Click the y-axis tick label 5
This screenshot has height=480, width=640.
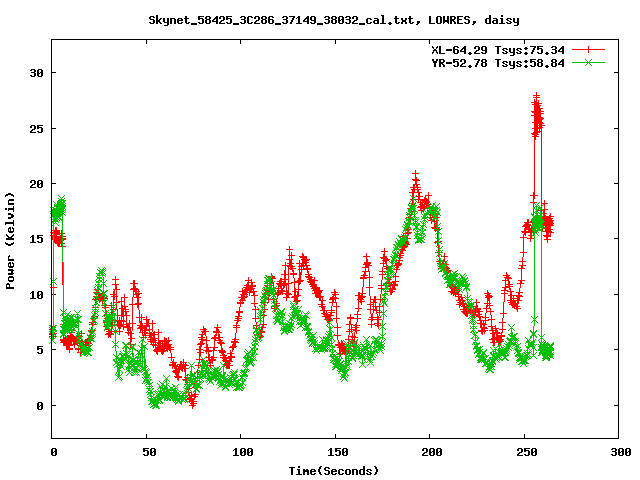pos(40,350)
